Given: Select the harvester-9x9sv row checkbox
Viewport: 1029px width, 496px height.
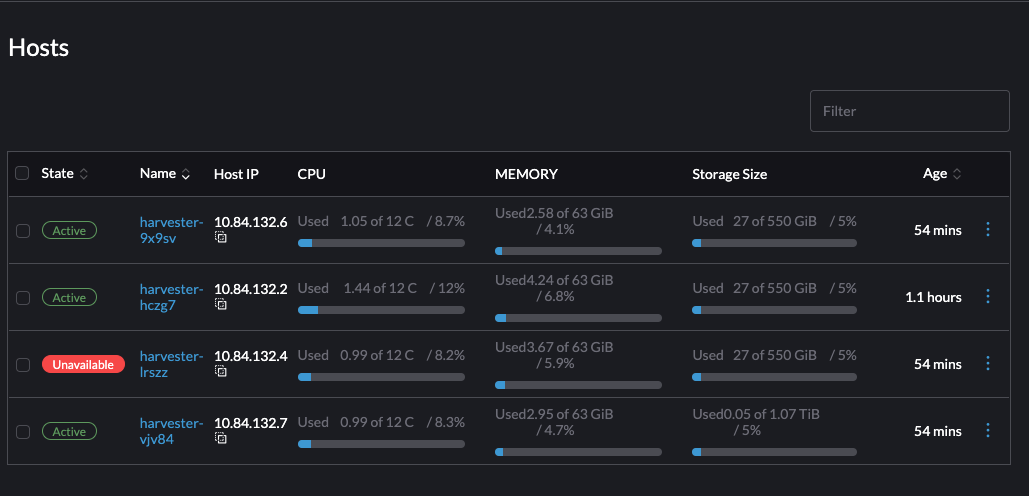Looking at the screenshot, I should coord(22,231).
